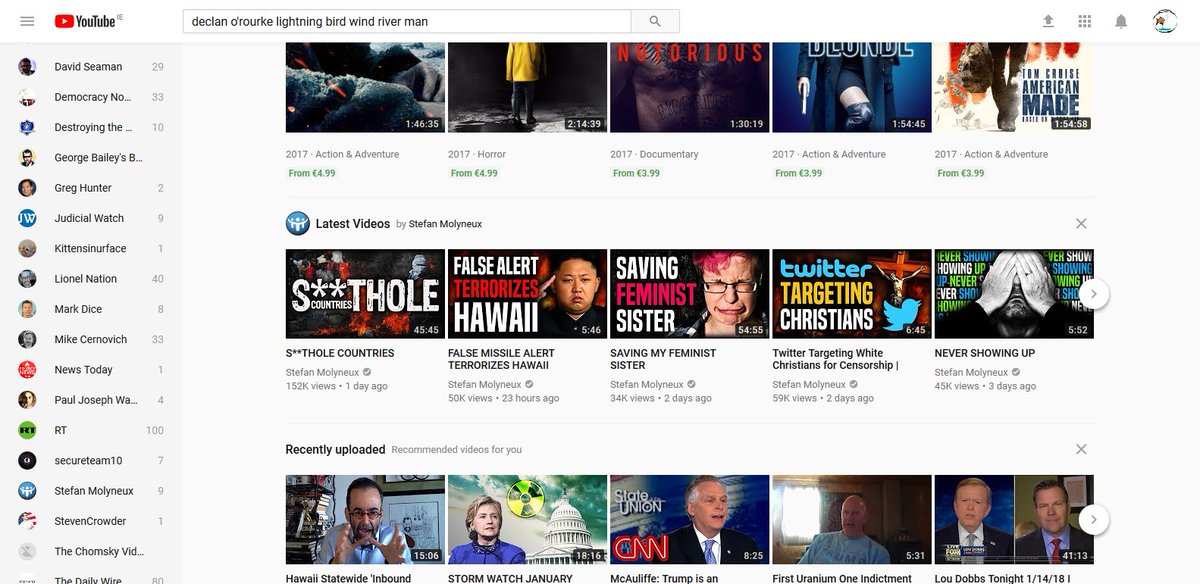
Task: Show next Latest Videos with arrow
Action: (1094, 294)
